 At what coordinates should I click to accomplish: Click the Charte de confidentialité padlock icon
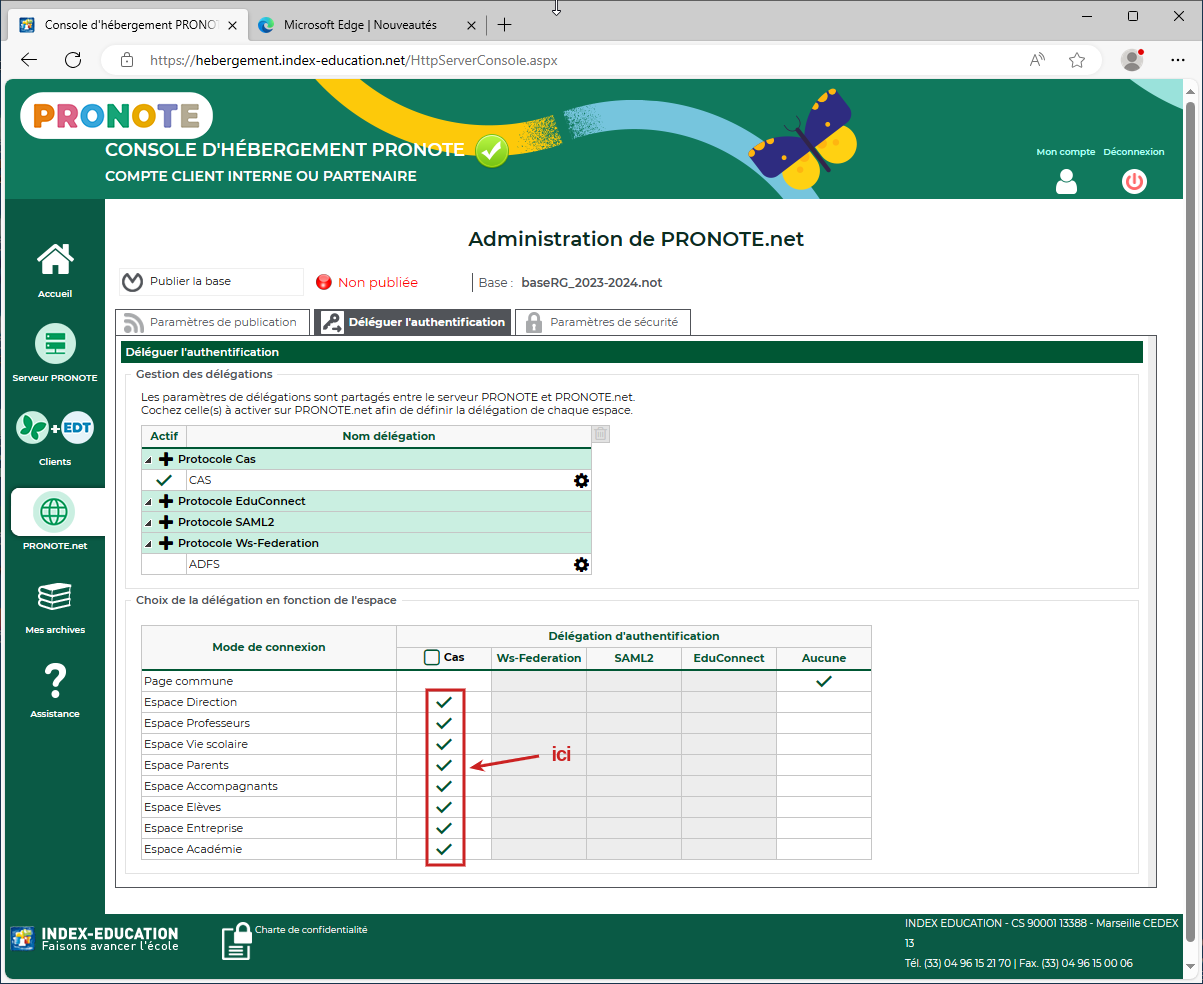(236, 939)
